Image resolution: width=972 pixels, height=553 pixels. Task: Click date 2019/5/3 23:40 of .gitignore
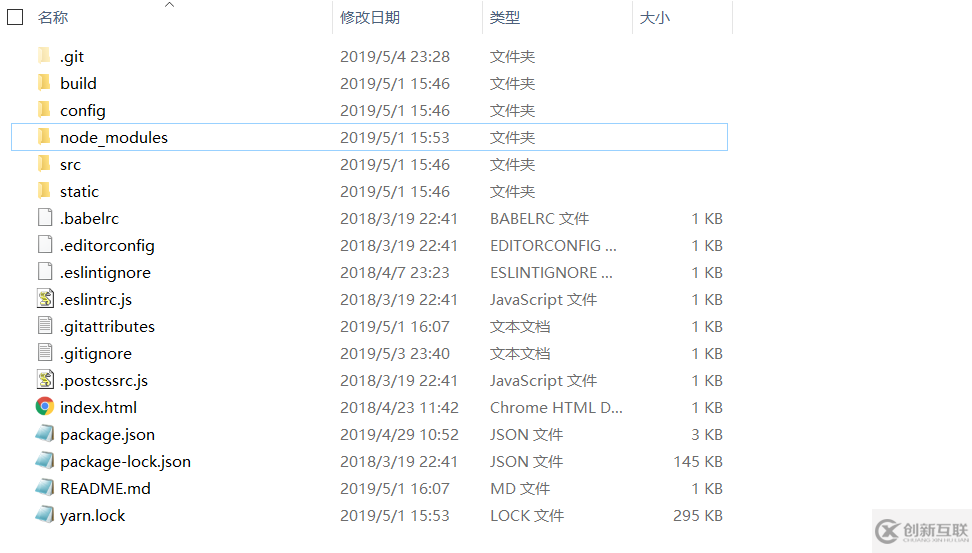[395, 353]
